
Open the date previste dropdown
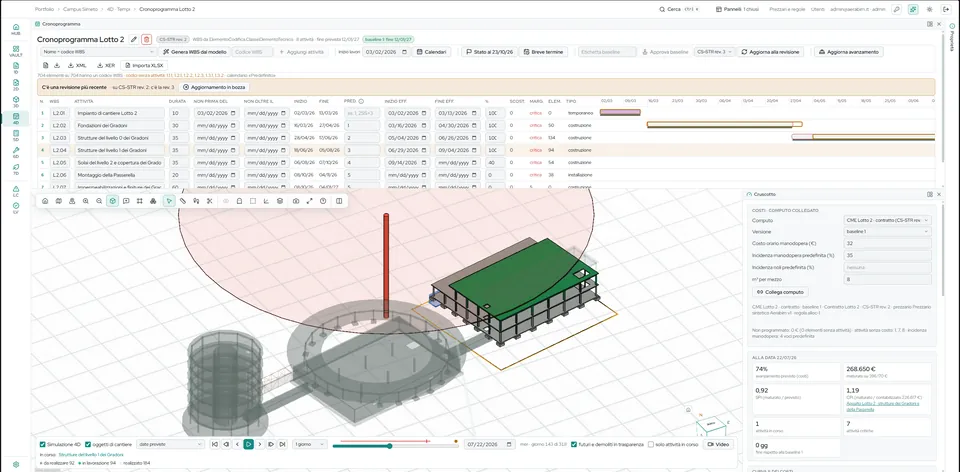(x=170, y=444)
